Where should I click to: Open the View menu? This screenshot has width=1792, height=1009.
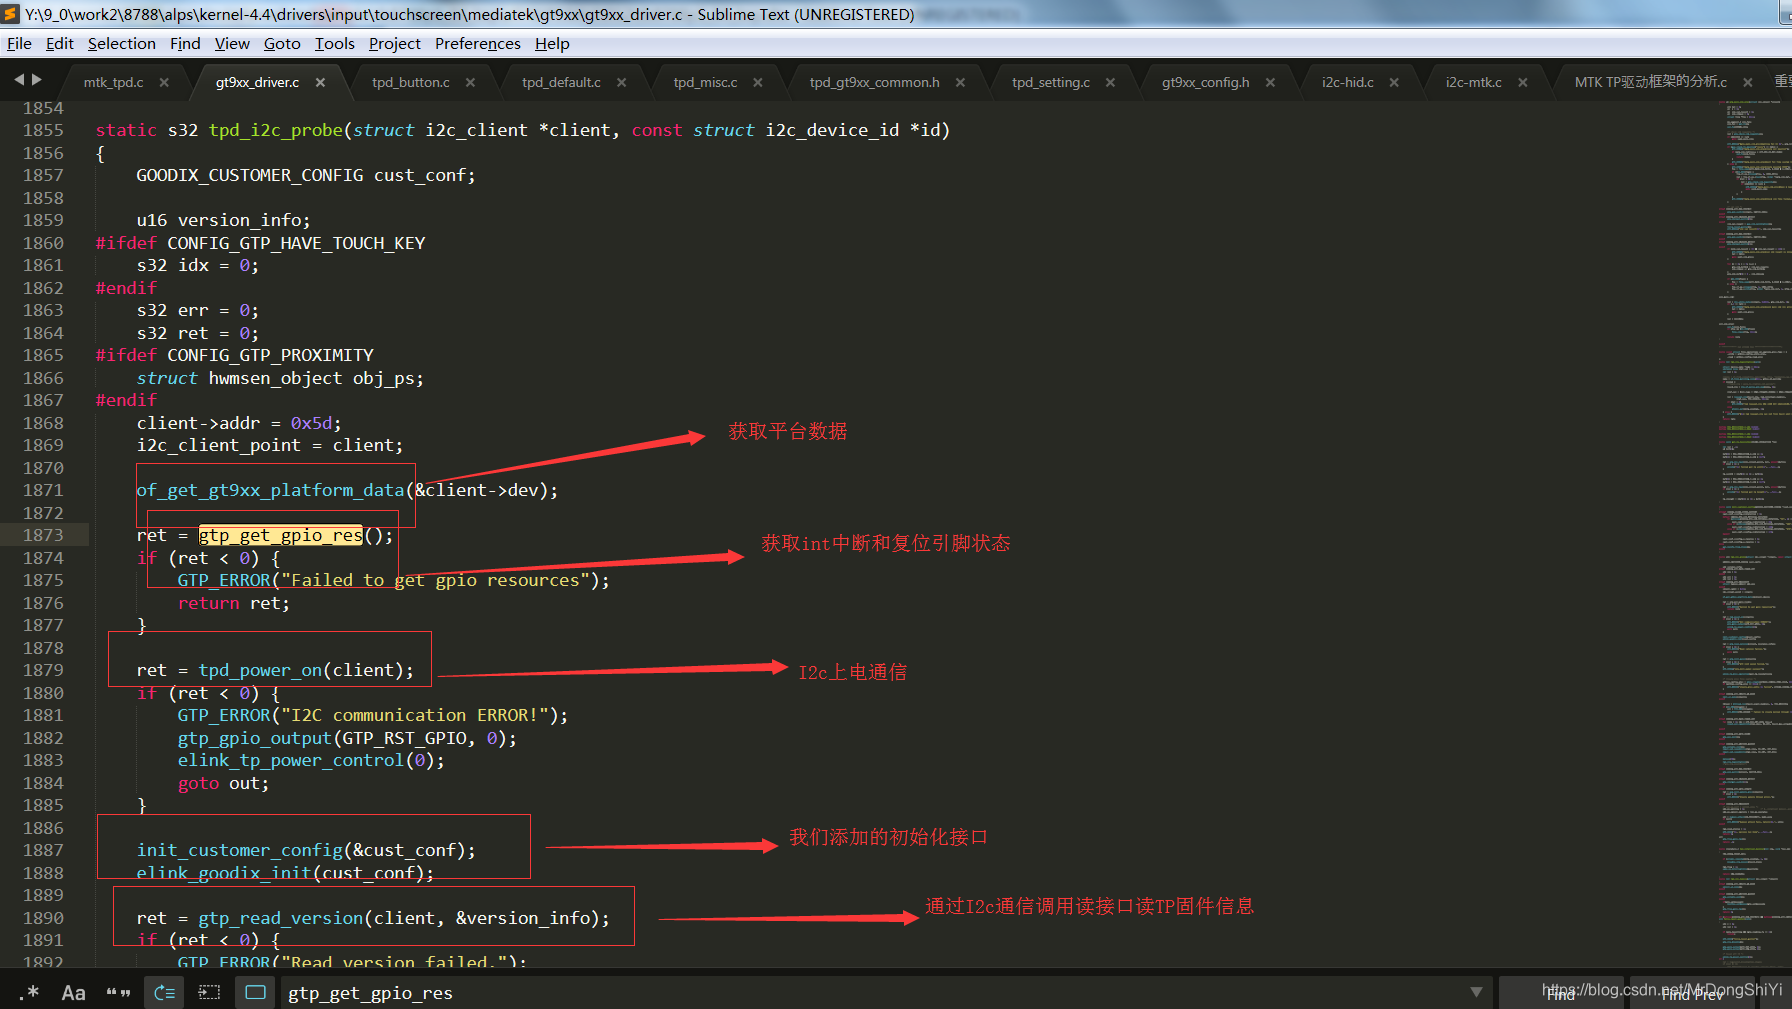232,43
